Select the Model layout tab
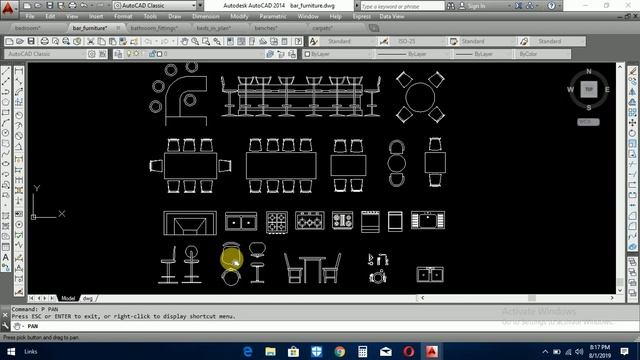The width and height of the screenshot is (640, 360). [68, 298]
